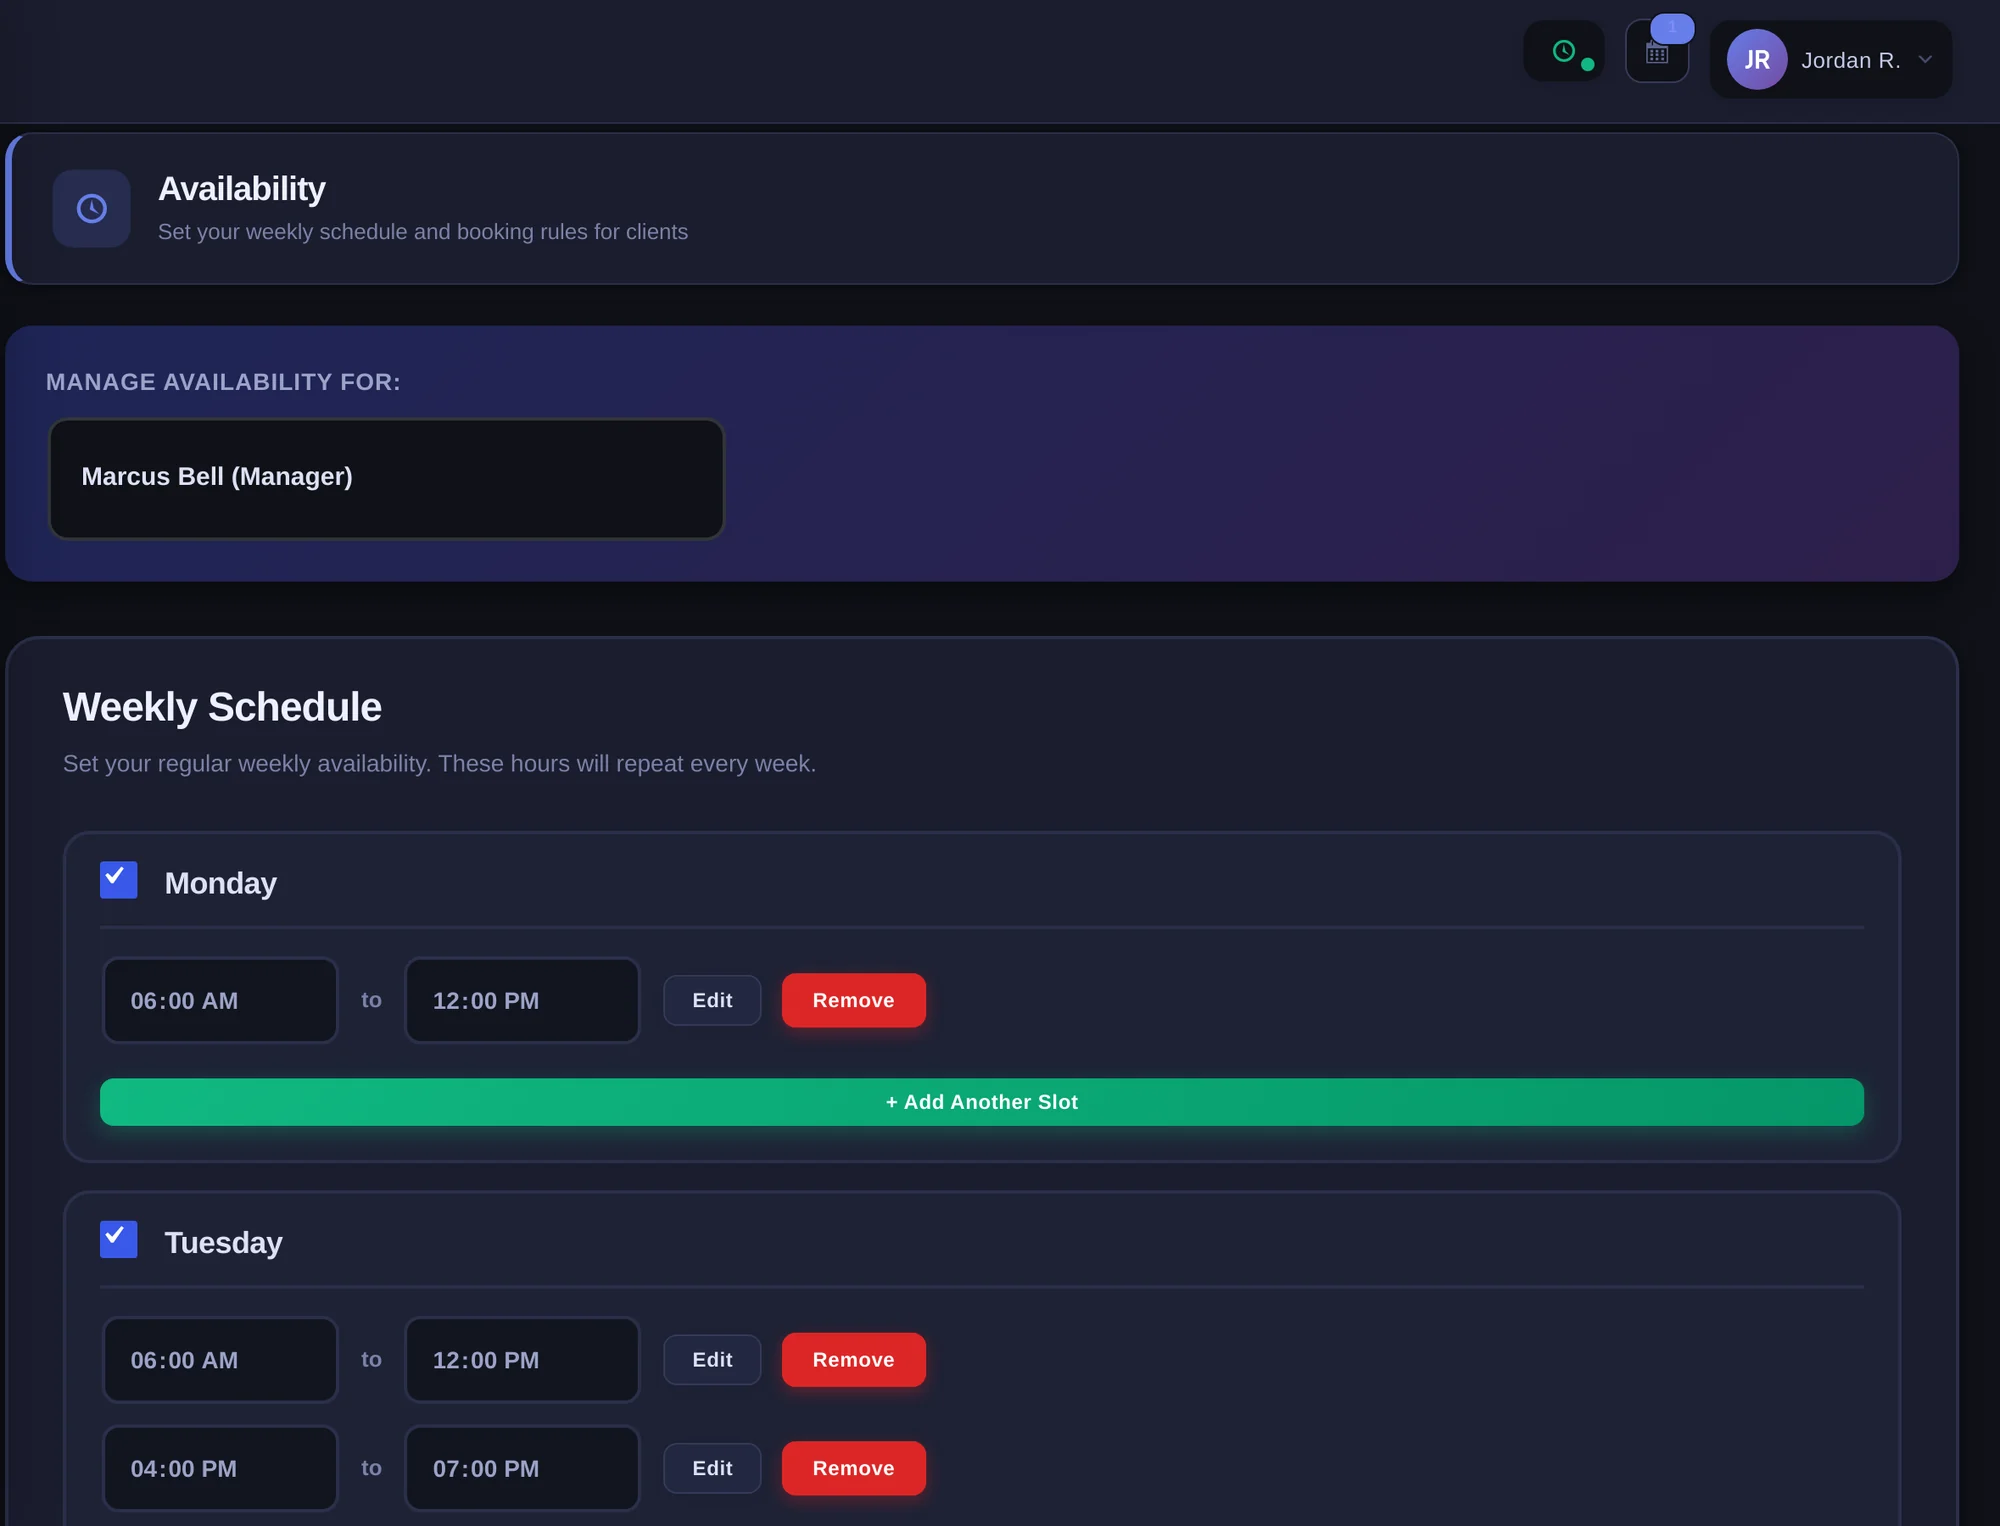
Task: Open the calendar notifications icon
Action: (x=1657, y=53)
